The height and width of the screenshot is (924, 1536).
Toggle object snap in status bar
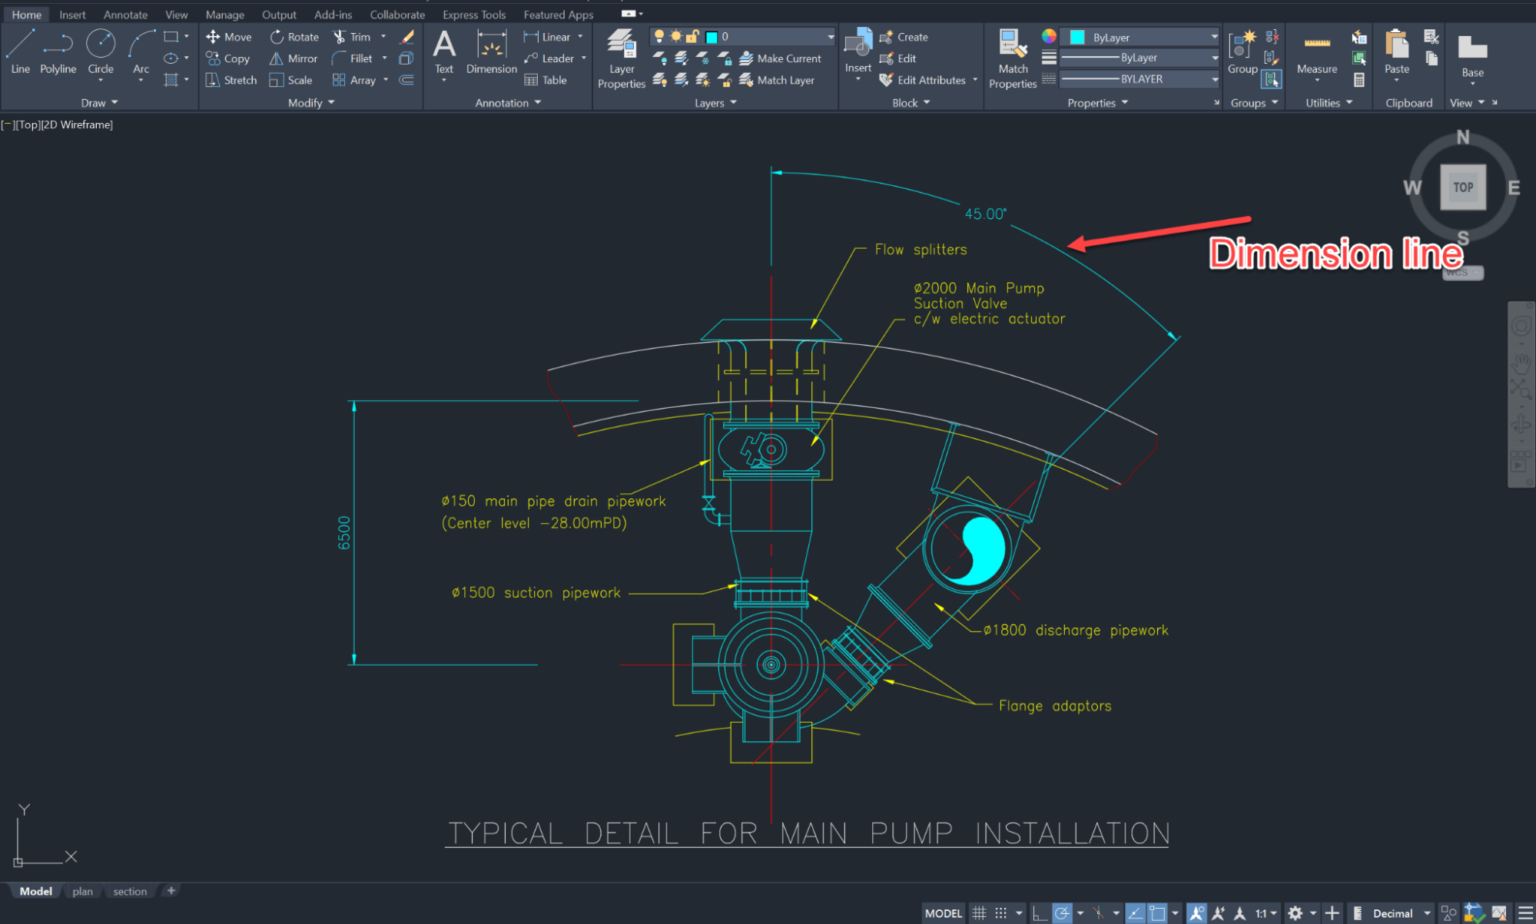tap(1157, 913)
